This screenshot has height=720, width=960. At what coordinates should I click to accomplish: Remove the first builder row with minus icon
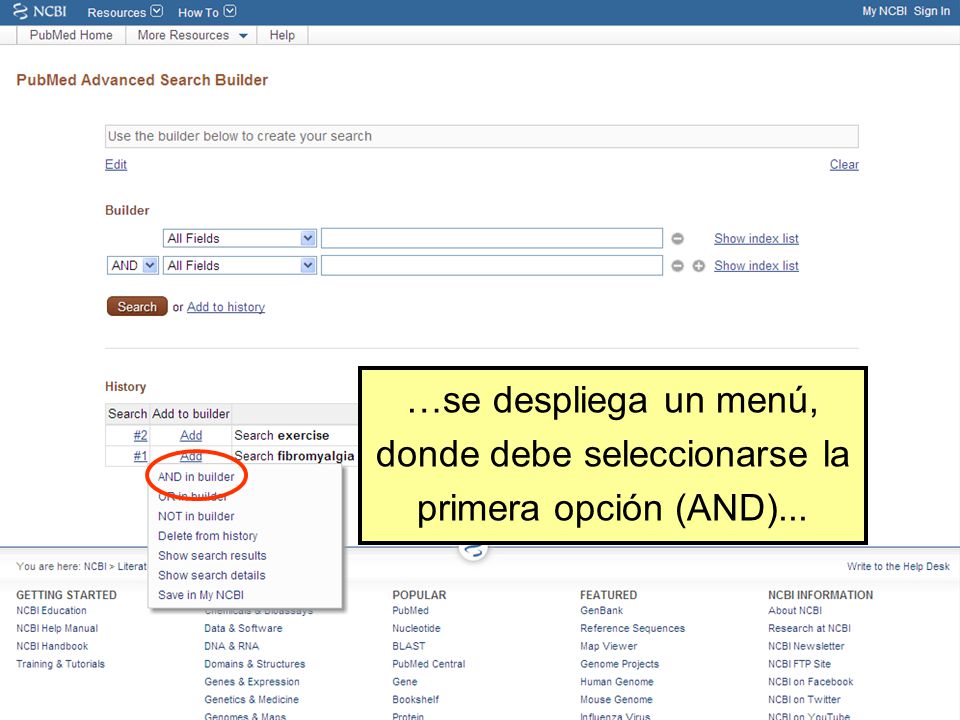click(x=677, y=239)
